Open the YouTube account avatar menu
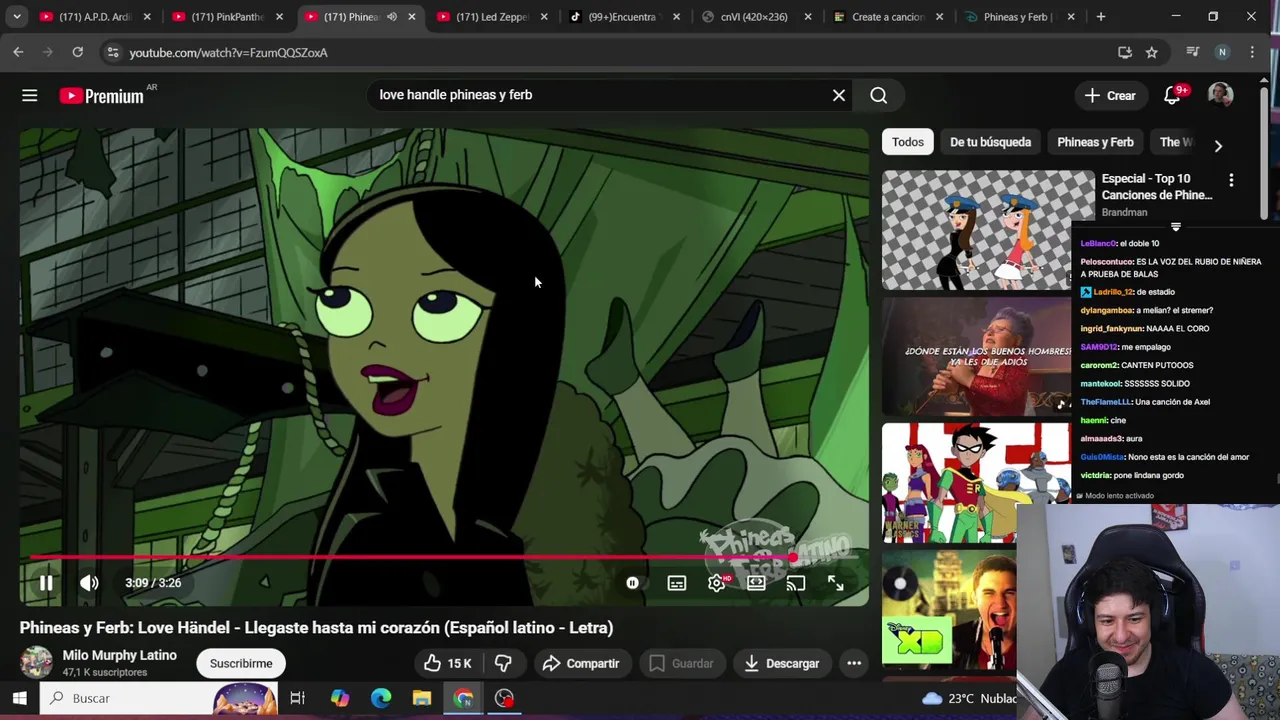The width and height of the screenshot is (1280, 720). [x=1220, y=95]
